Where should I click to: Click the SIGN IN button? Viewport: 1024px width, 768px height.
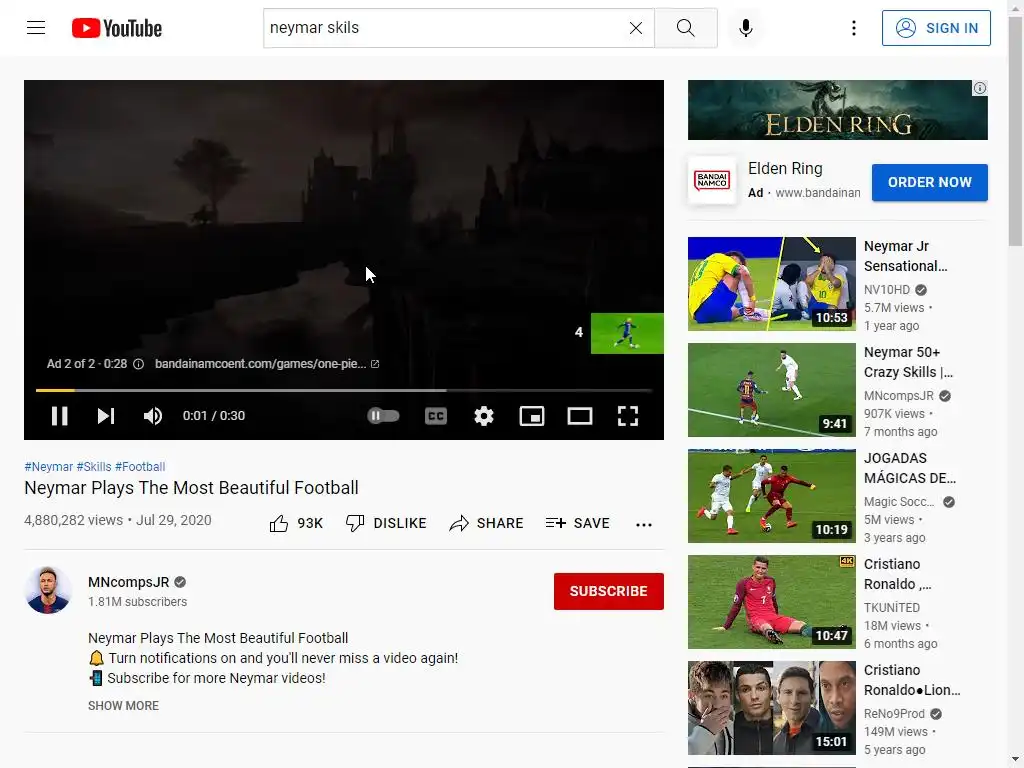(x=936, y=28)
